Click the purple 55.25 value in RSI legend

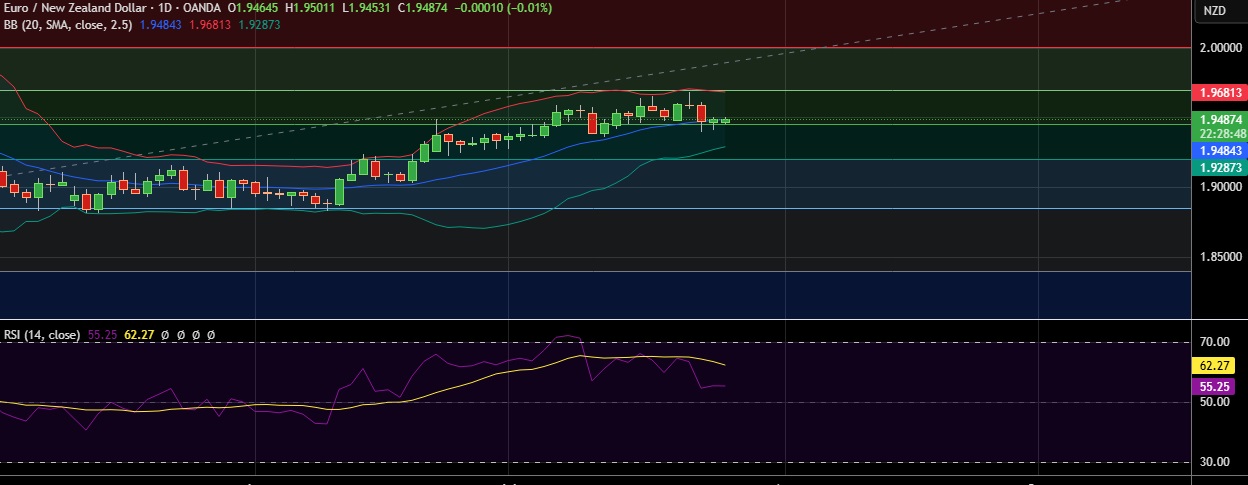(102, 335)
